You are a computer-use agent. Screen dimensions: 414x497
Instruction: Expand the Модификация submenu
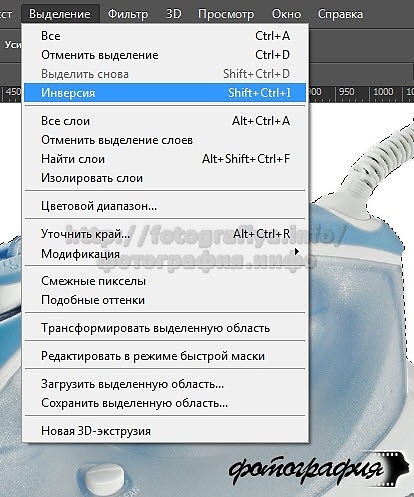tap(165, 254)
